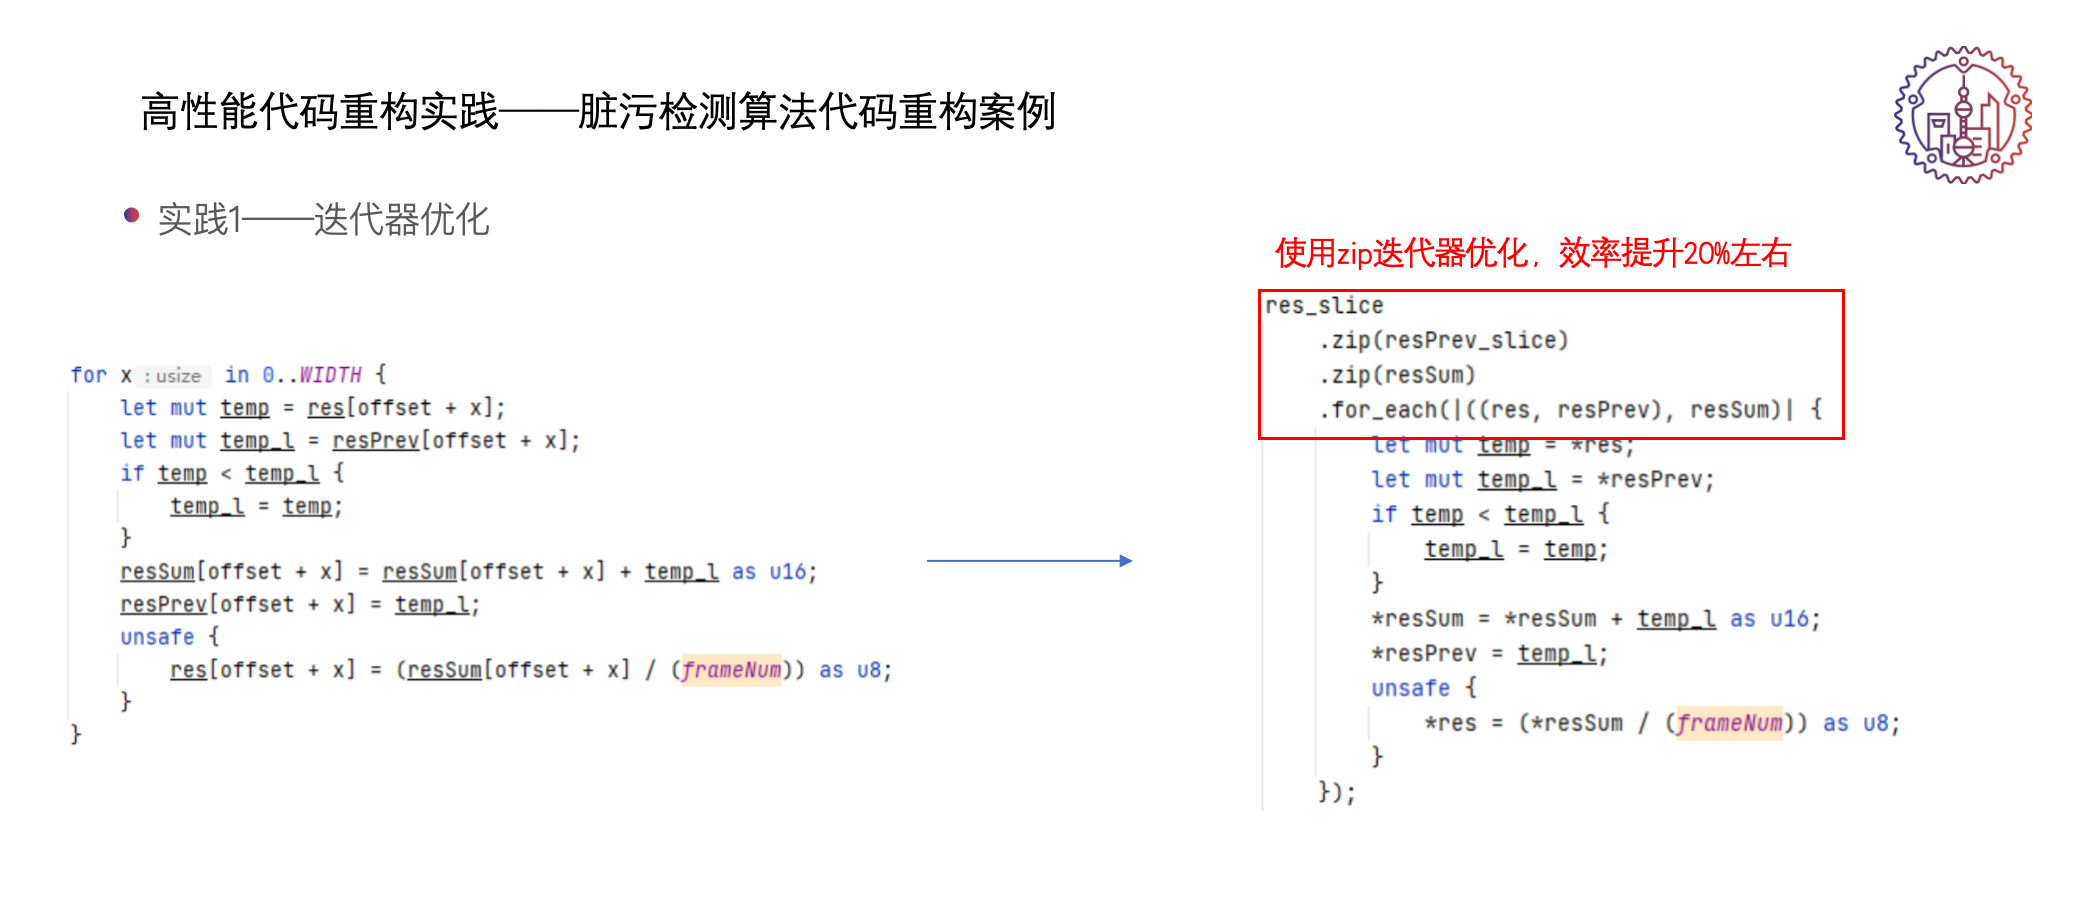Click the gear-shaped logo in the top-right corner

click(x=1962, y=115)
